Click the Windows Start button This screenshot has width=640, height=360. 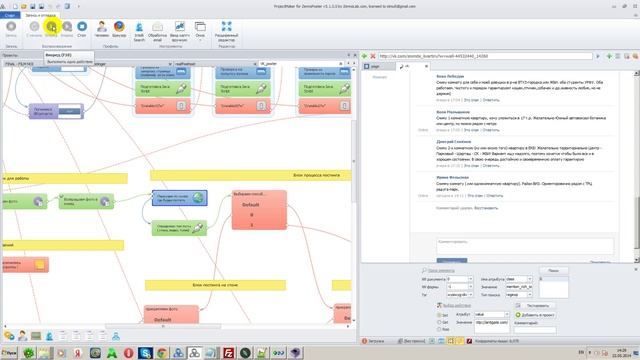click(9, 353)
